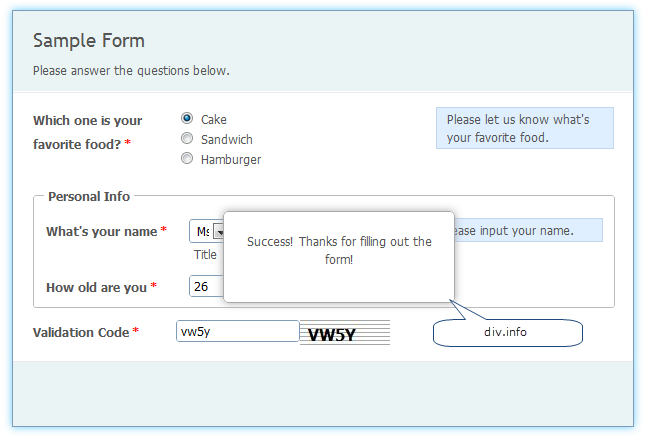This screenshot has height=440, width=647.
Task: Click the div.info callout bubble
Action: [508, 332]
